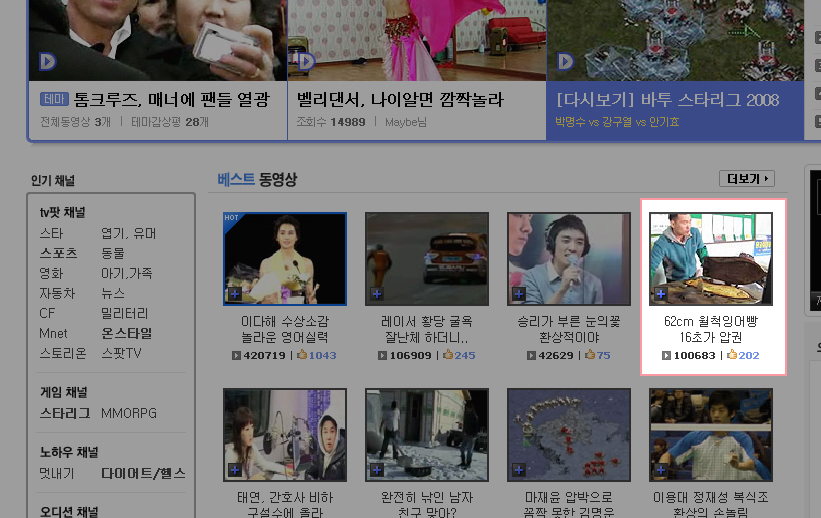Select the 영화 channel
This screenshot has height=518, width=821.
(x=51, y=273)
